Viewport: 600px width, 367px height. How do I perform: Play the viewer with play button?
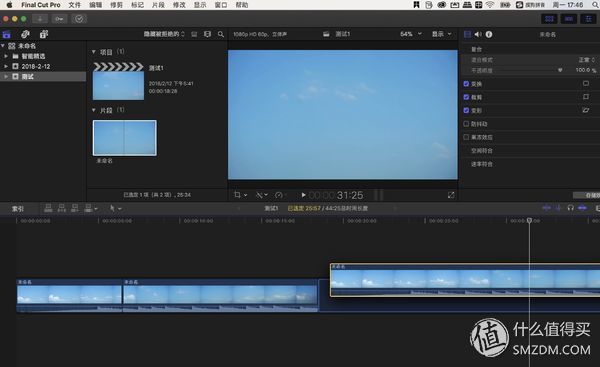[x=303, y=195]
